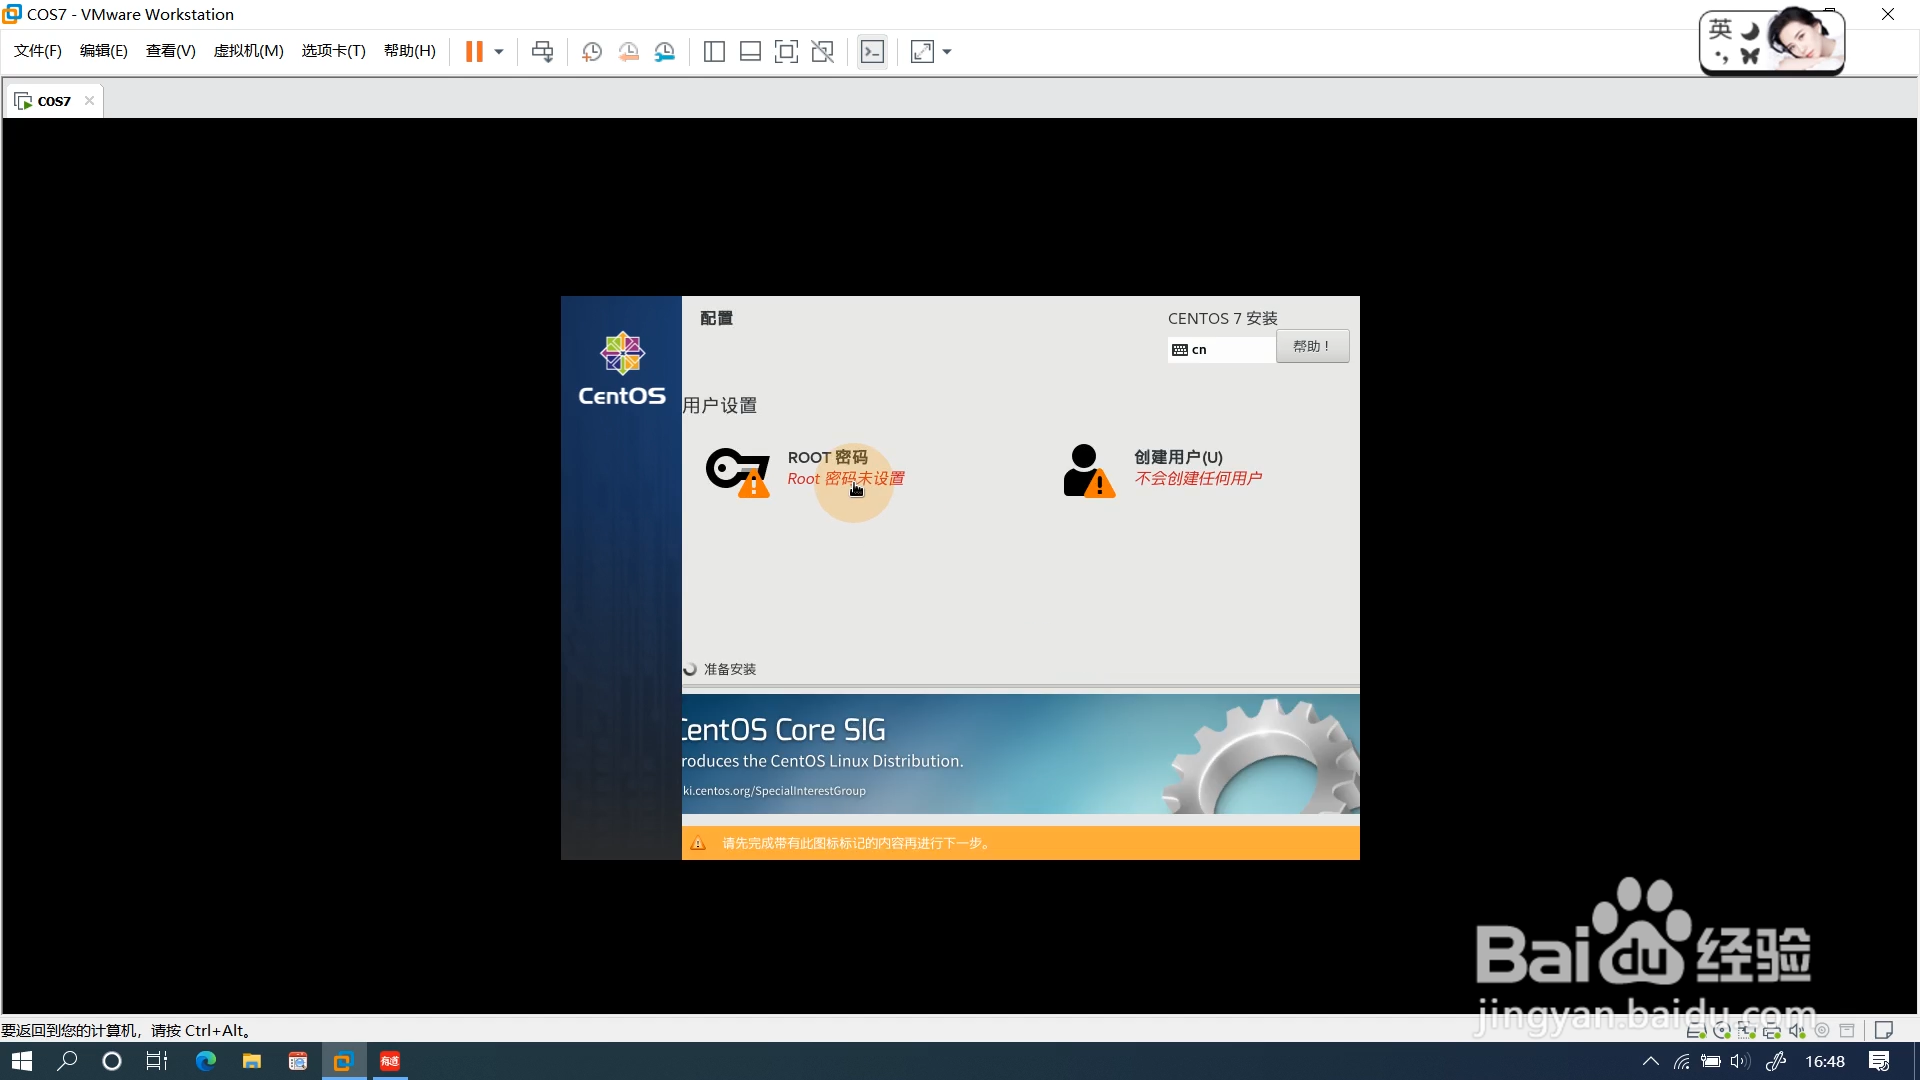This screenshot has height=1080, width=1920.
Task: Show hidden system tray icons
Action: [x=1650, y=1061]
